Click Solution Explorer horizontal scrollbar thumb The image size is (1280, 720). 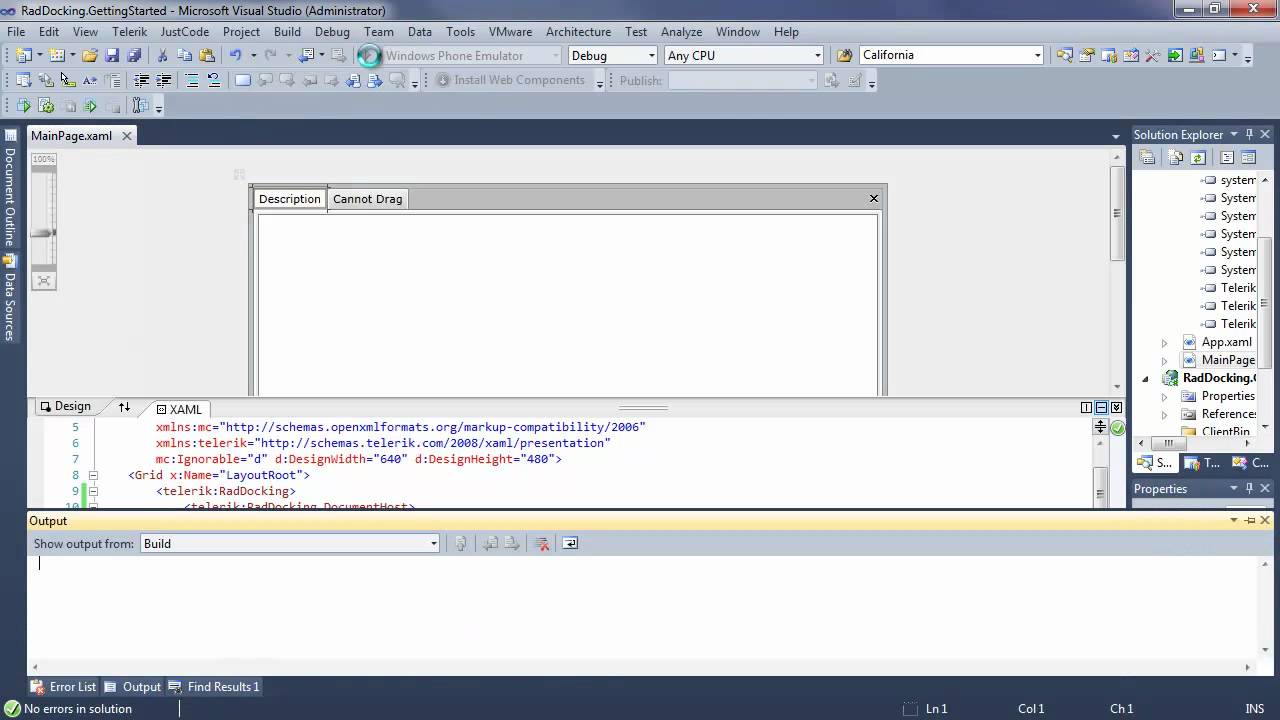[x=1167, y=443]
